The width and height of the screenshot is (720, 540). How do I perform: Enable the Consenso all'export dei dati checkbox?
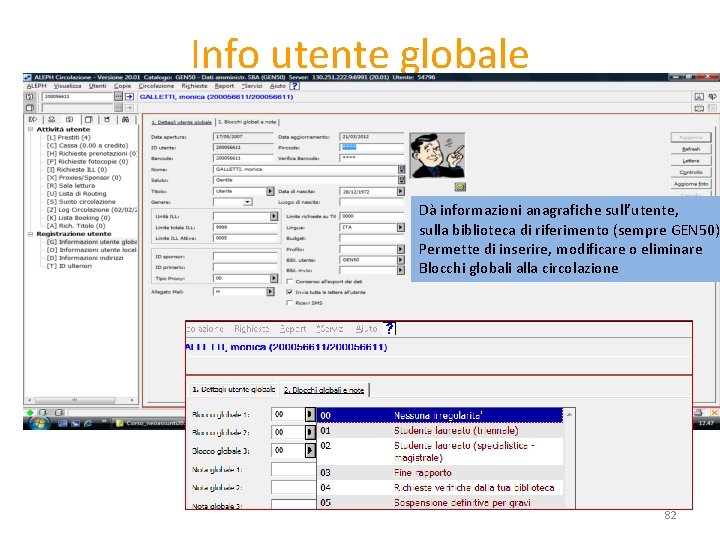click(290, 281)
